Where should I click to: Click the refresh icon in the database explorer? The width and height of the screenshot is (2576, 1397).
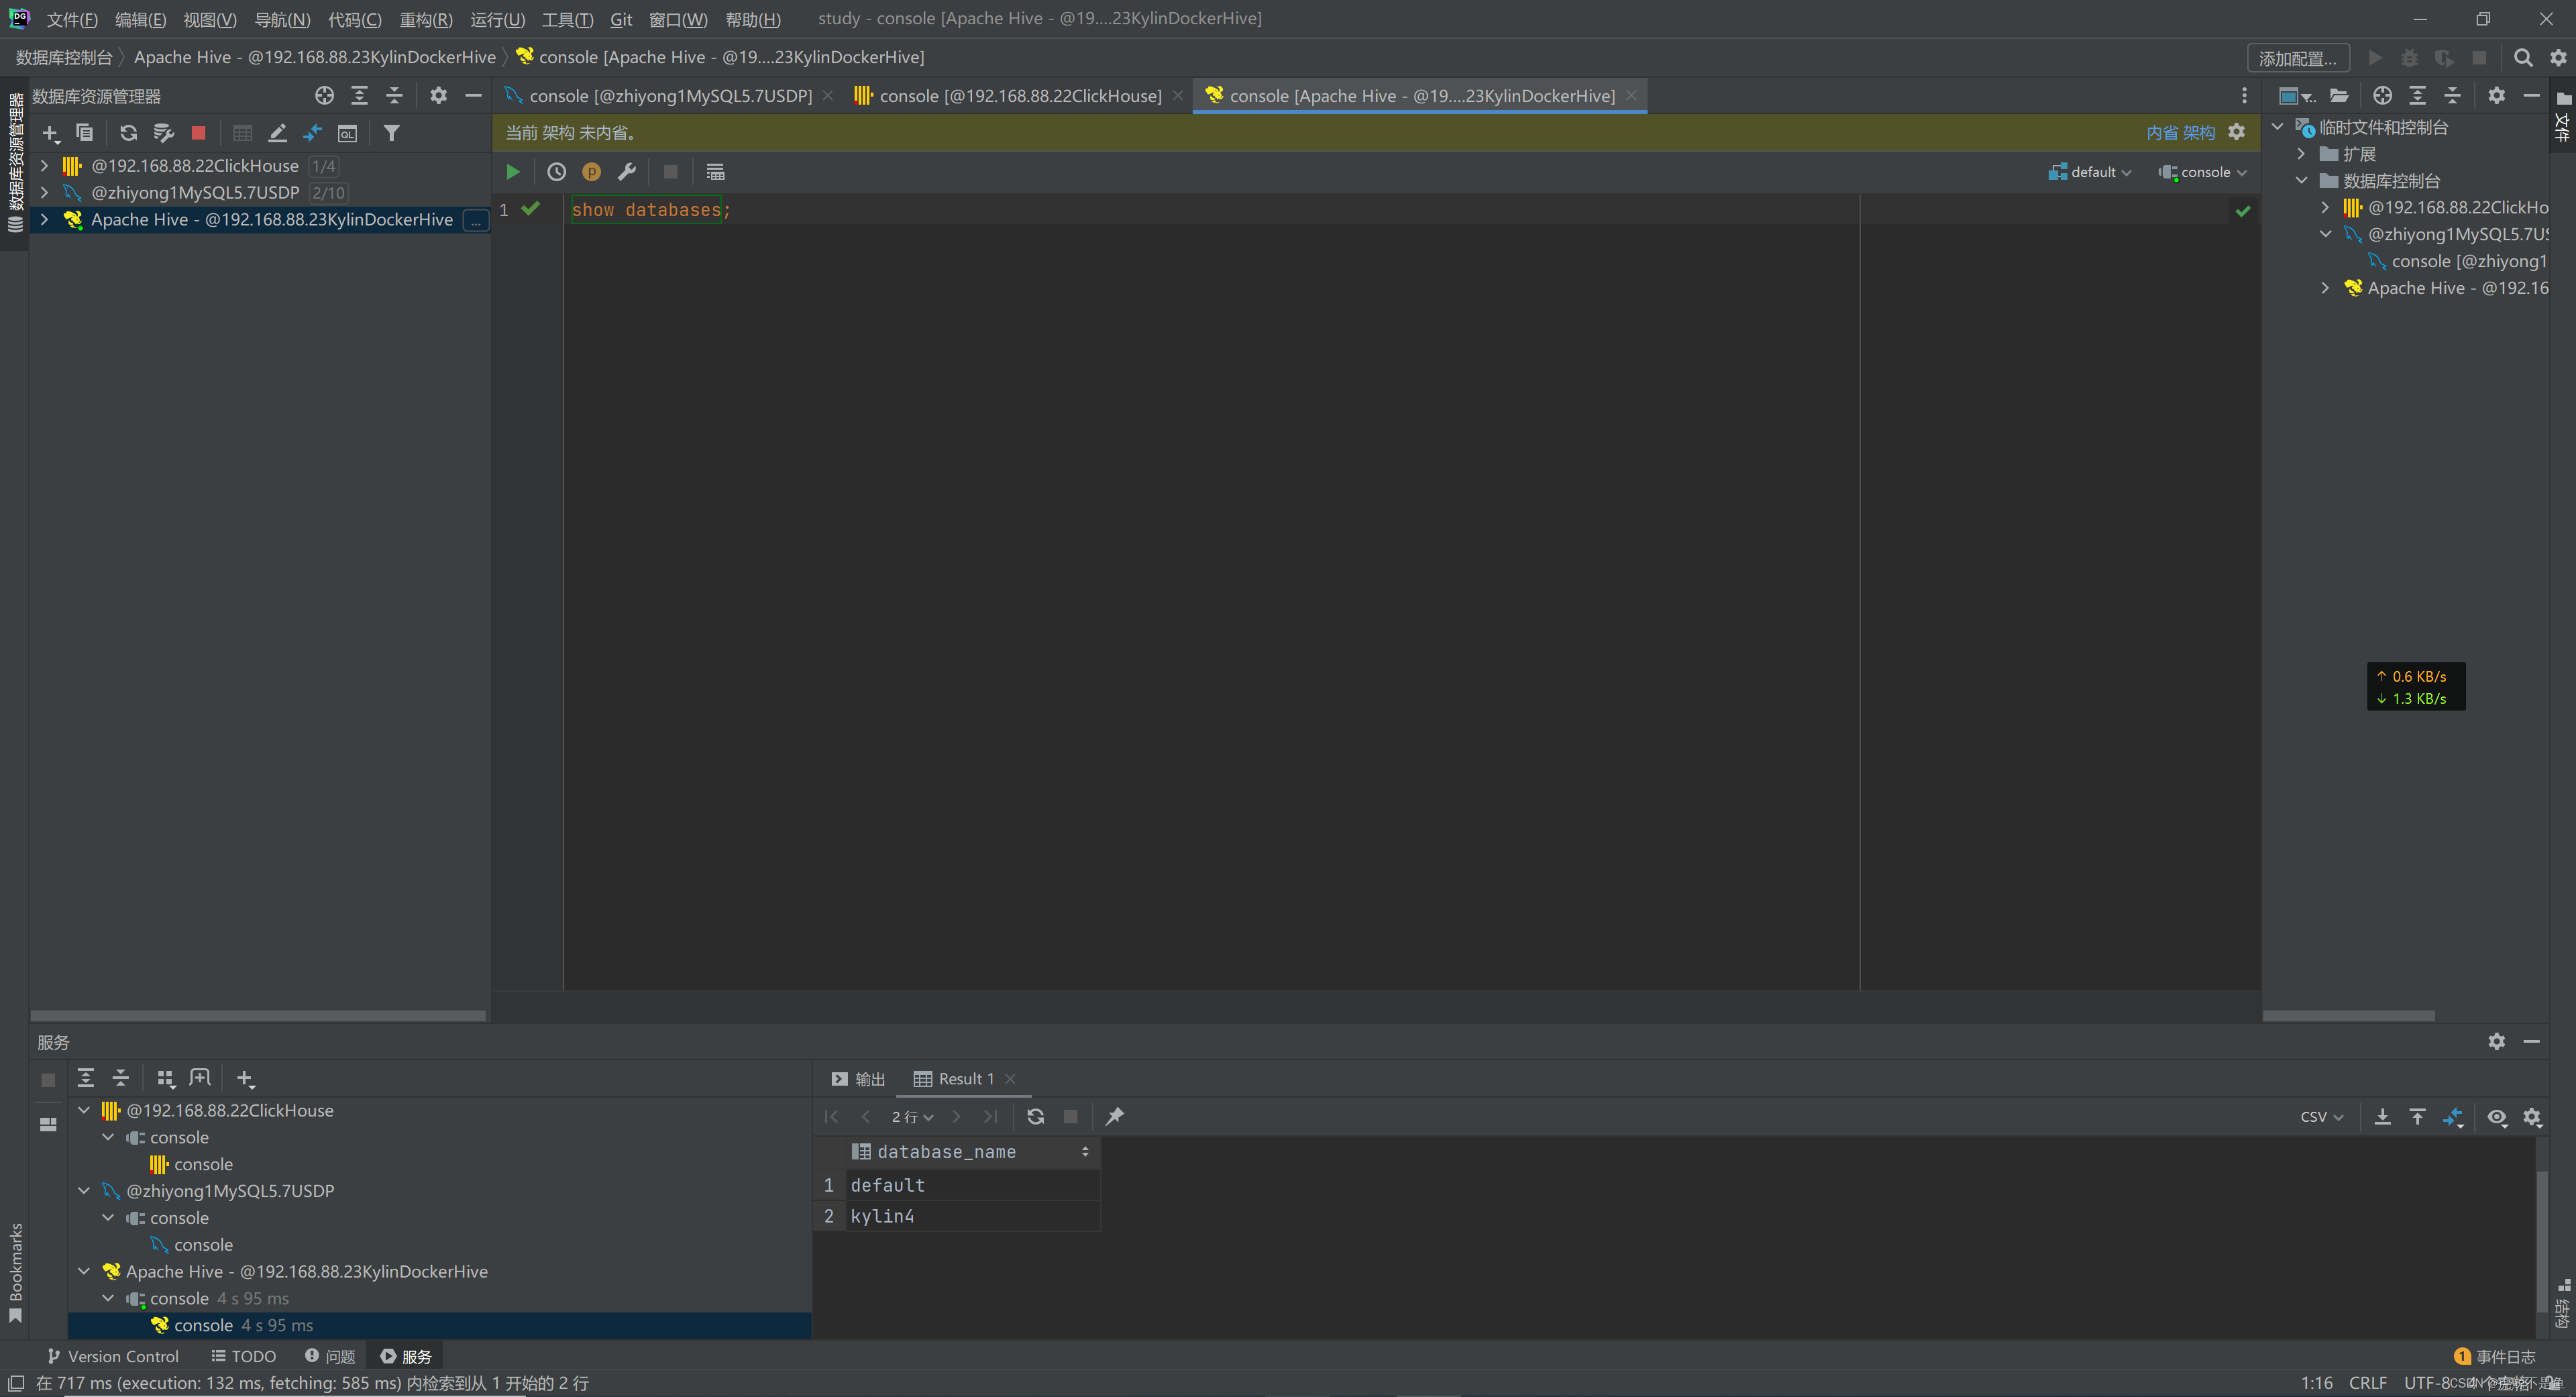click(x=128, y=133)
